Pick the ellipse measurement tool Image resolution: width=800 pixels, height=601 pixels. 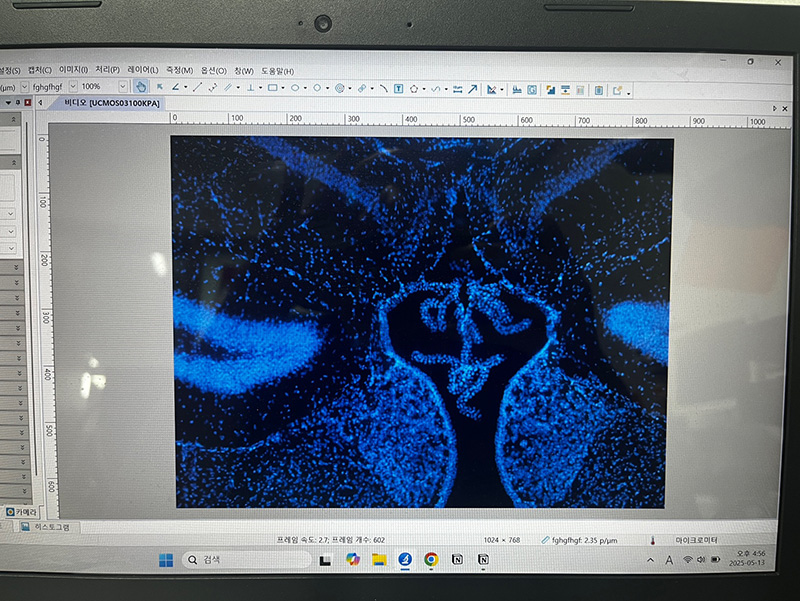[296, 88]
